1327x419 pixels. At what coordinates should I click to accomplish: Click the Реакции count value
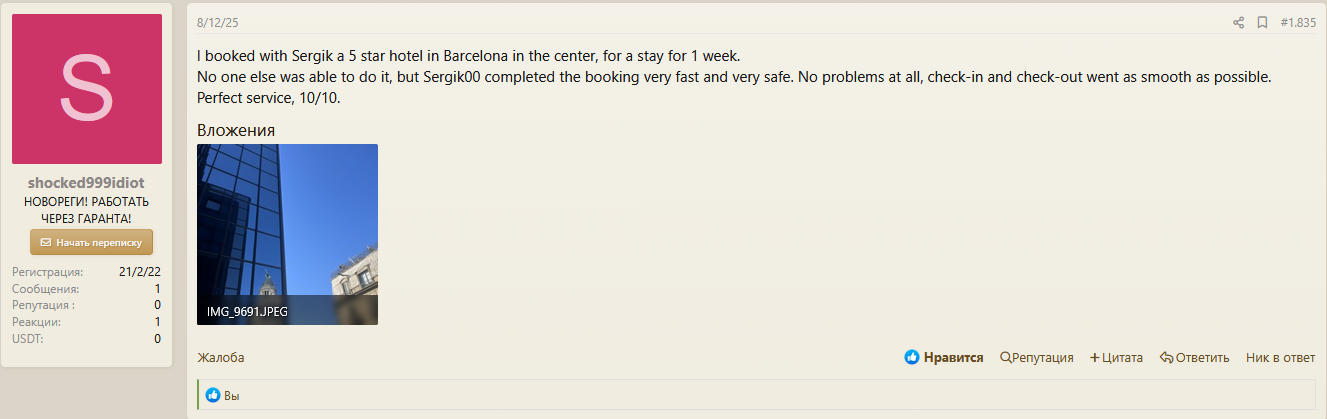pyautogui.click(x=157, y=322)
